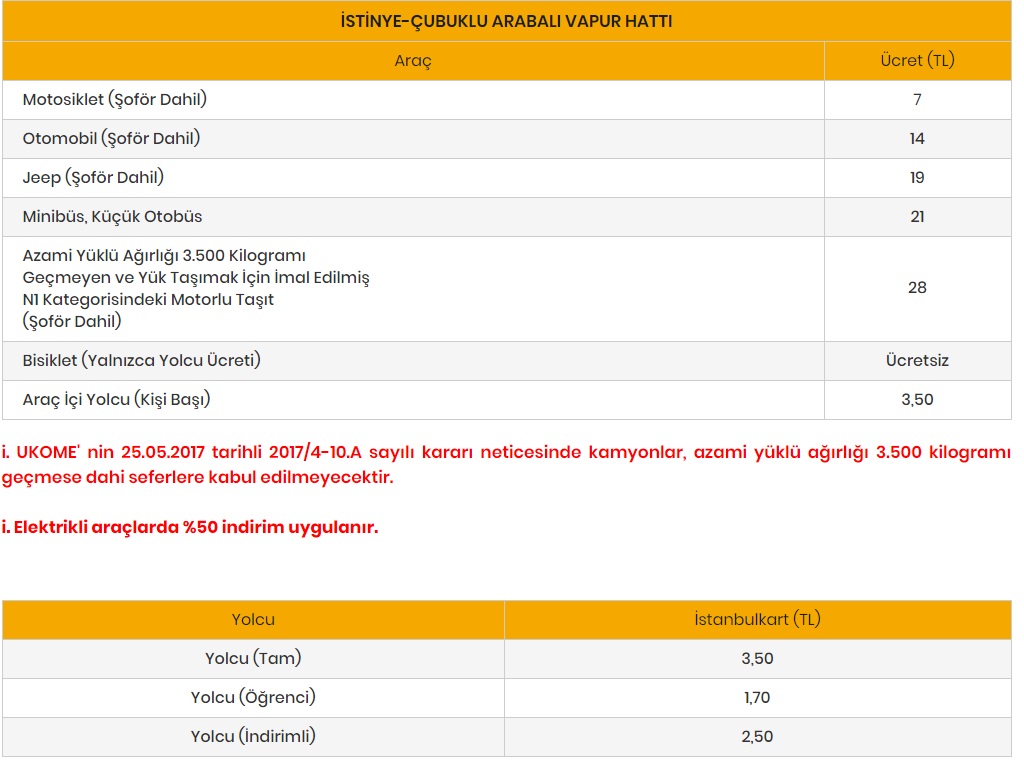Select the Yolcu (İndirimli) row label

pos(253,737)
